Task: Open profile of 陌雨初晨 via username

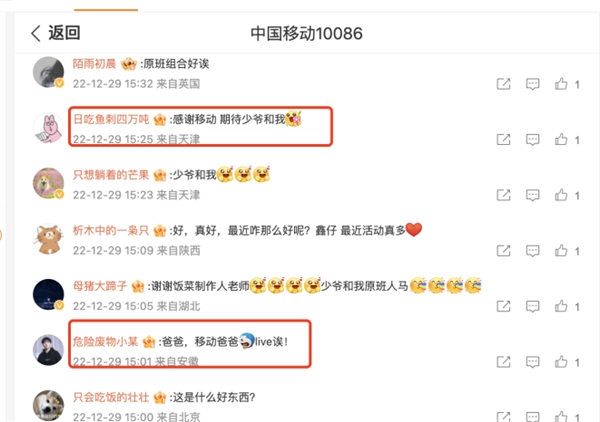Action: pos(94,64)
